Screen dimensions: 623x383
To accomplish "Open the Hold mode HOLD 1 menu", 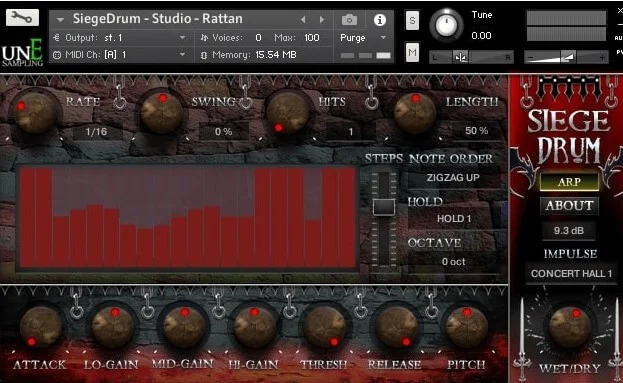I will point(453,219).
